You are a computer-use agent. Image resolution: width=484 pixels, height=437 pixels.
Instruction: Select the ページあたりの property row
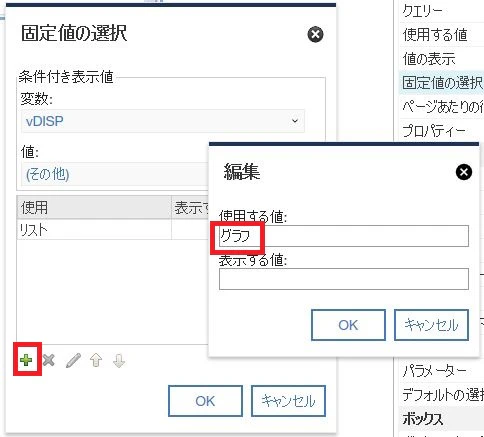(x=442, y=106)
